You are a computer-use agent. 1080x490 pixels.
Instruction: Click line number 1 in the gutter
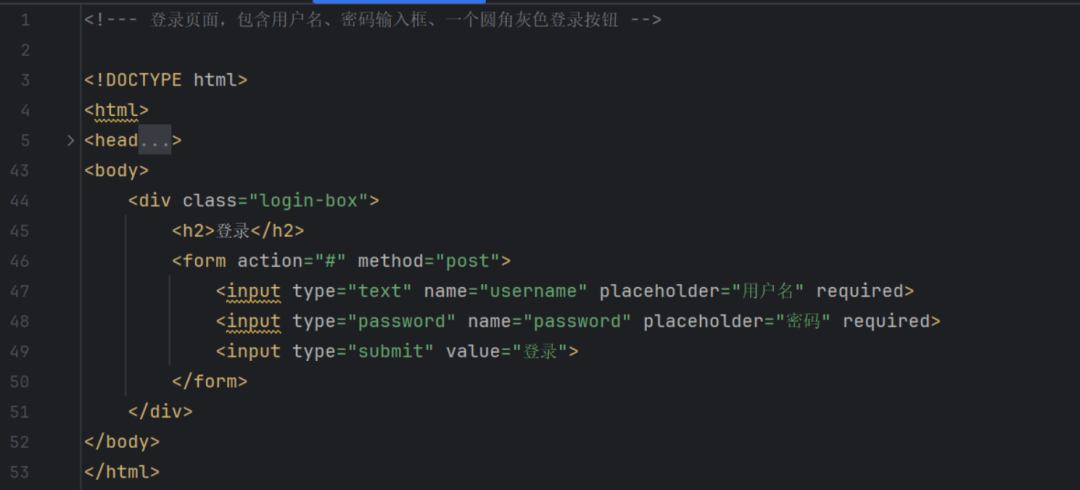click(25, 20)
